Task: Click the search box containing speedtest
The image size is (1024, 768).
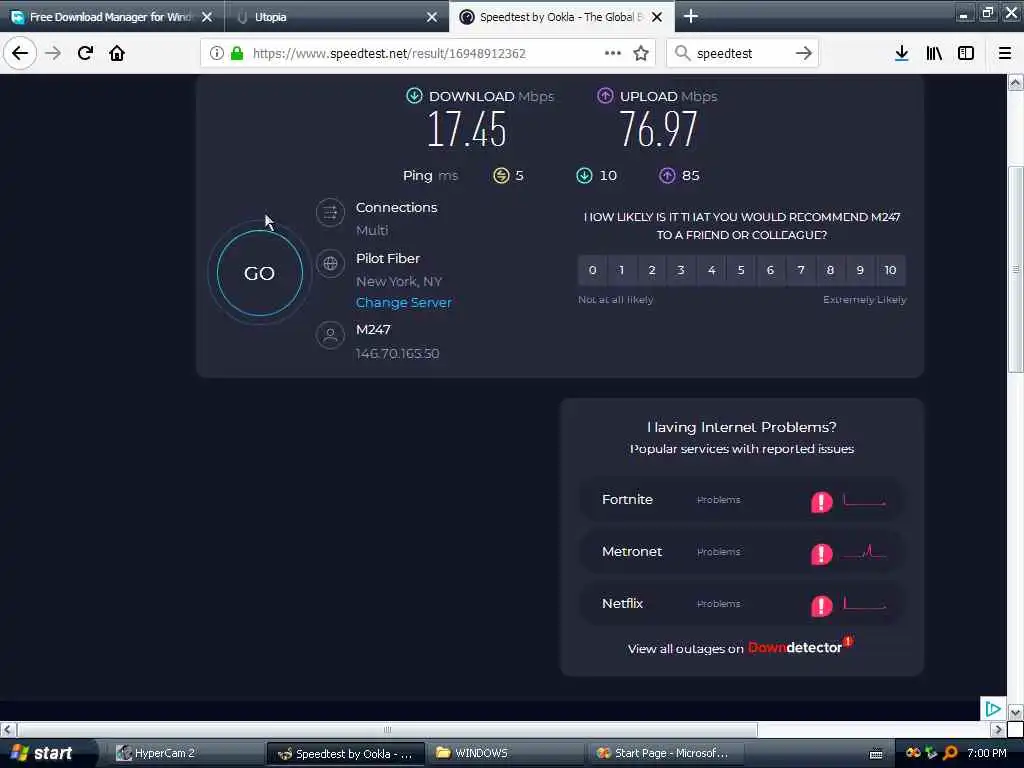Action: pyautogui.click(x=741, y=53)
